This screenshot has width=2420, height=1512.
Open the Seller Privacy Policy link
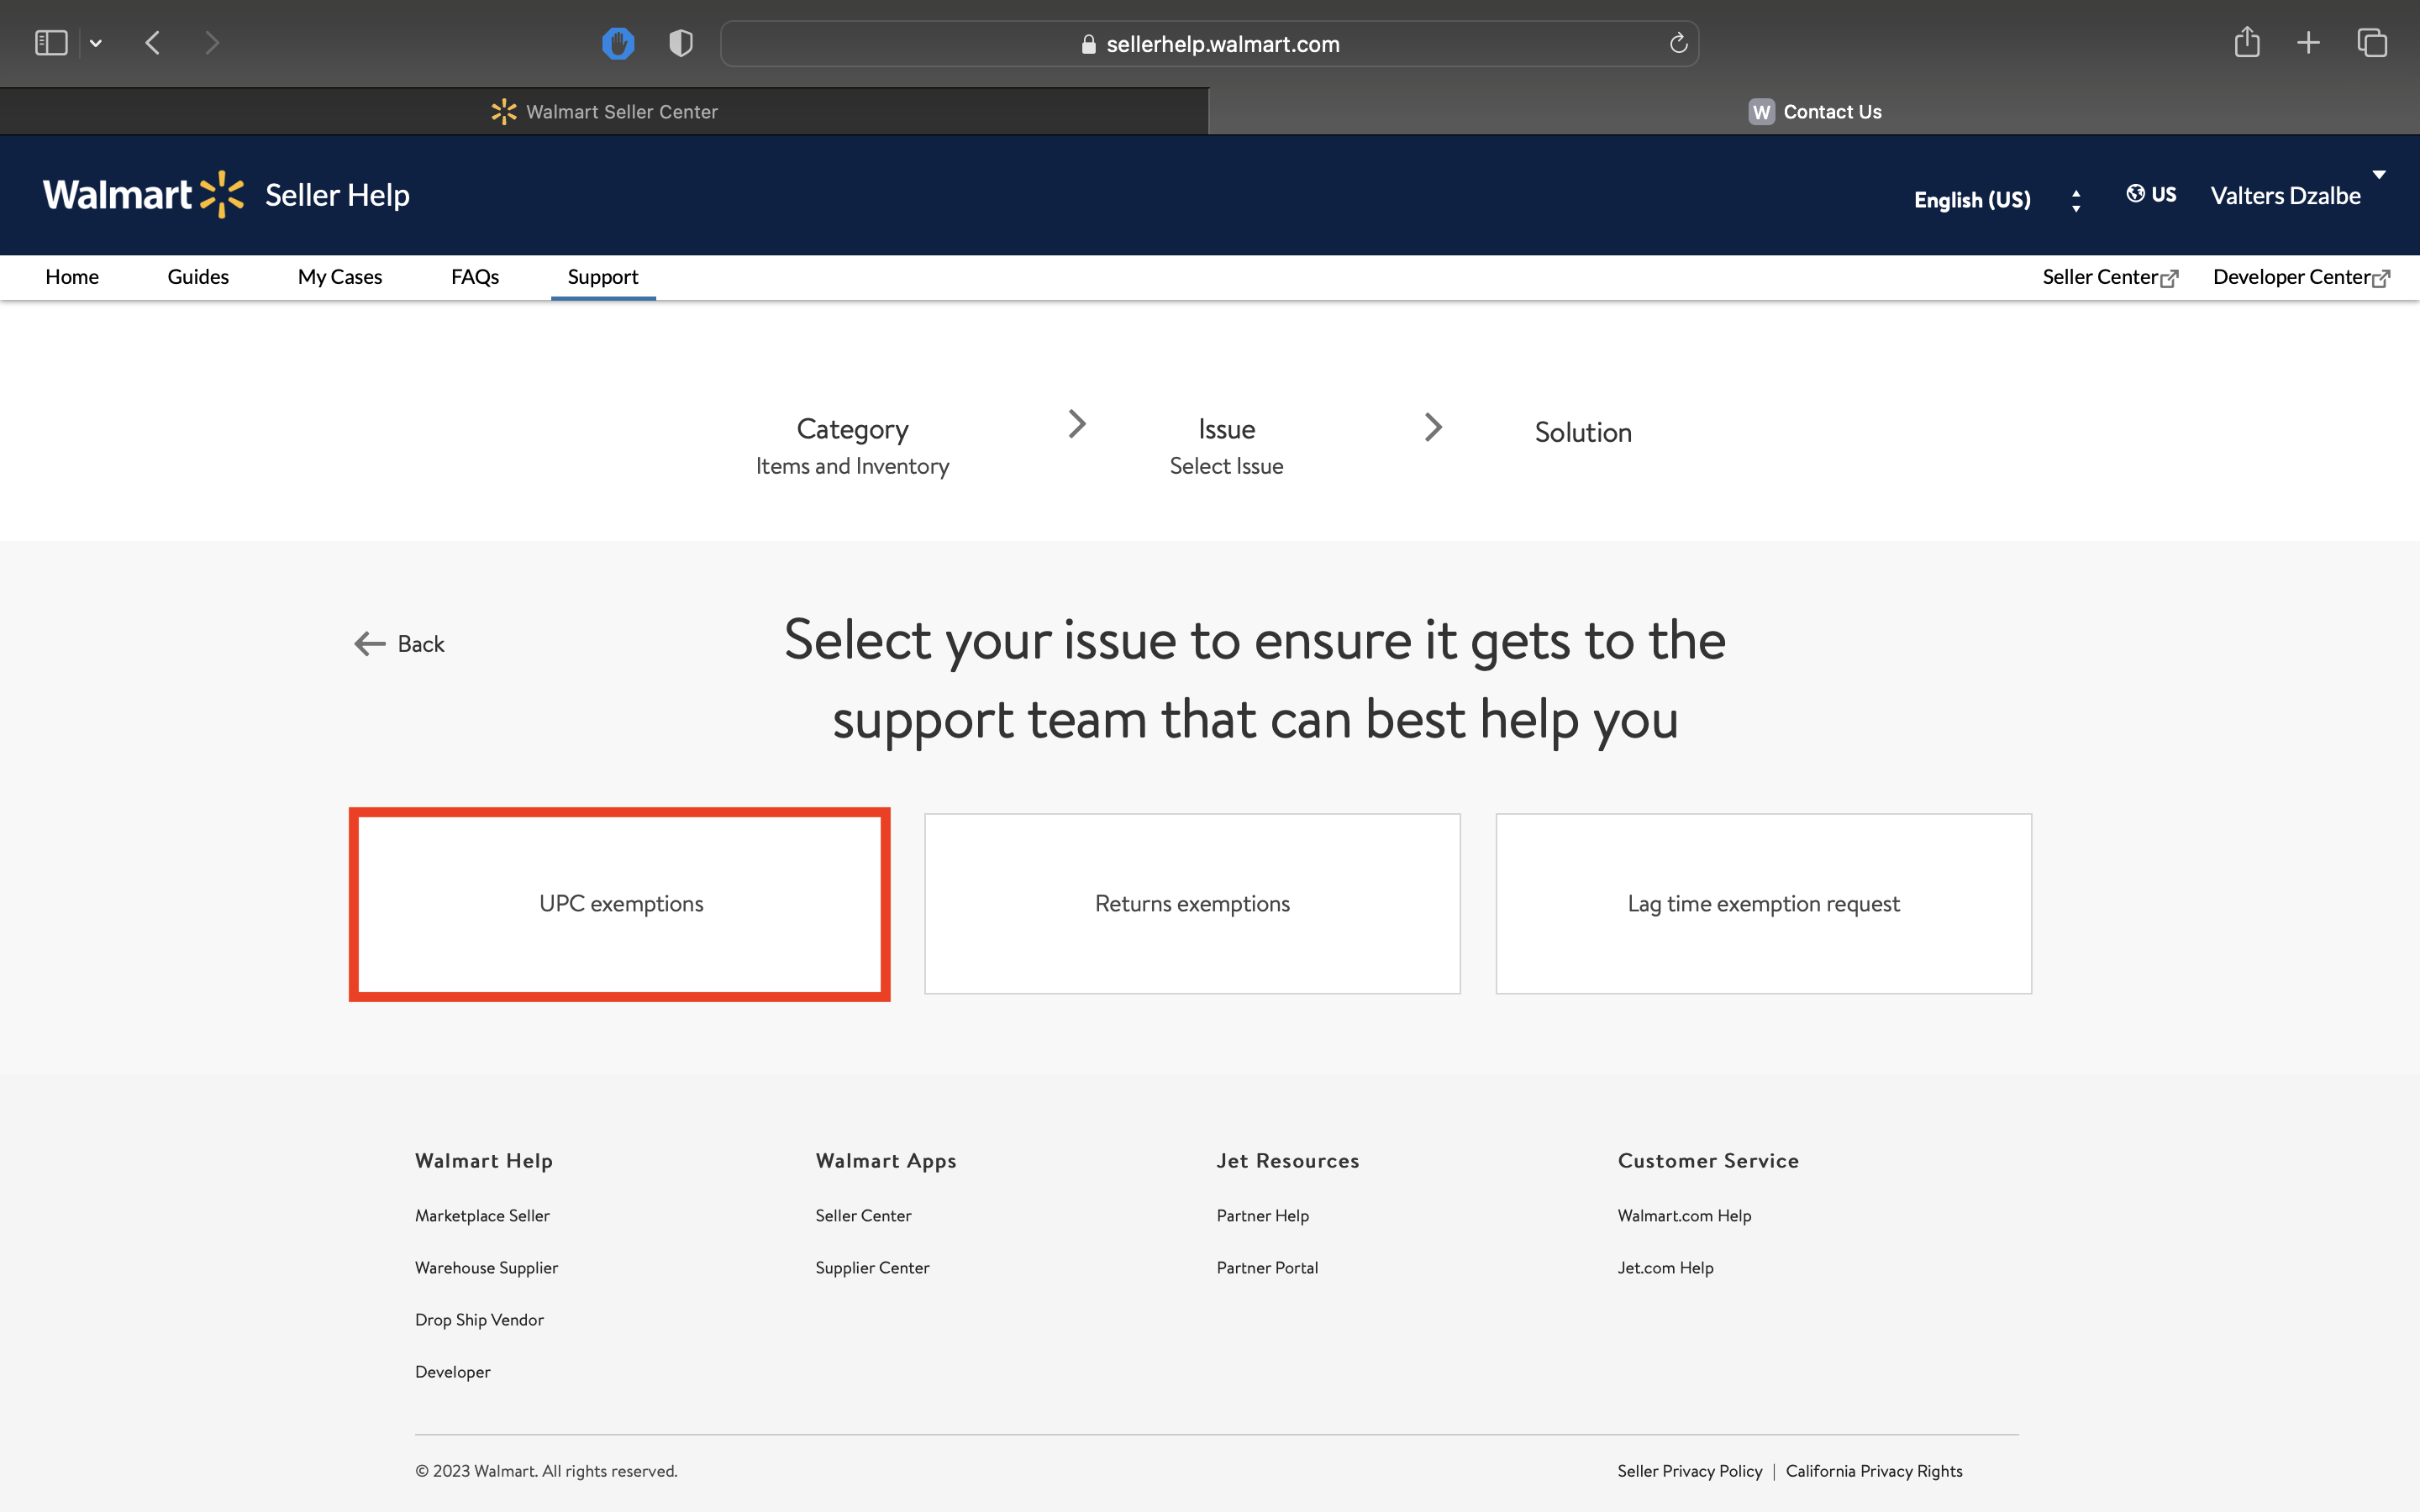1689,1471
